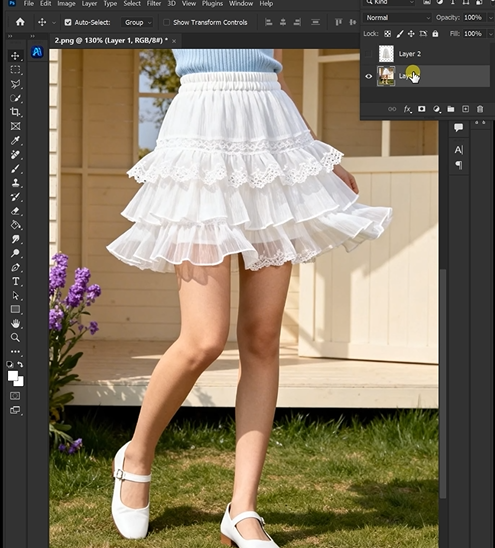This screenshot has height=548, width=495.
Task: Open the Auto-Select Group dropdown
Action: point(137,22)
